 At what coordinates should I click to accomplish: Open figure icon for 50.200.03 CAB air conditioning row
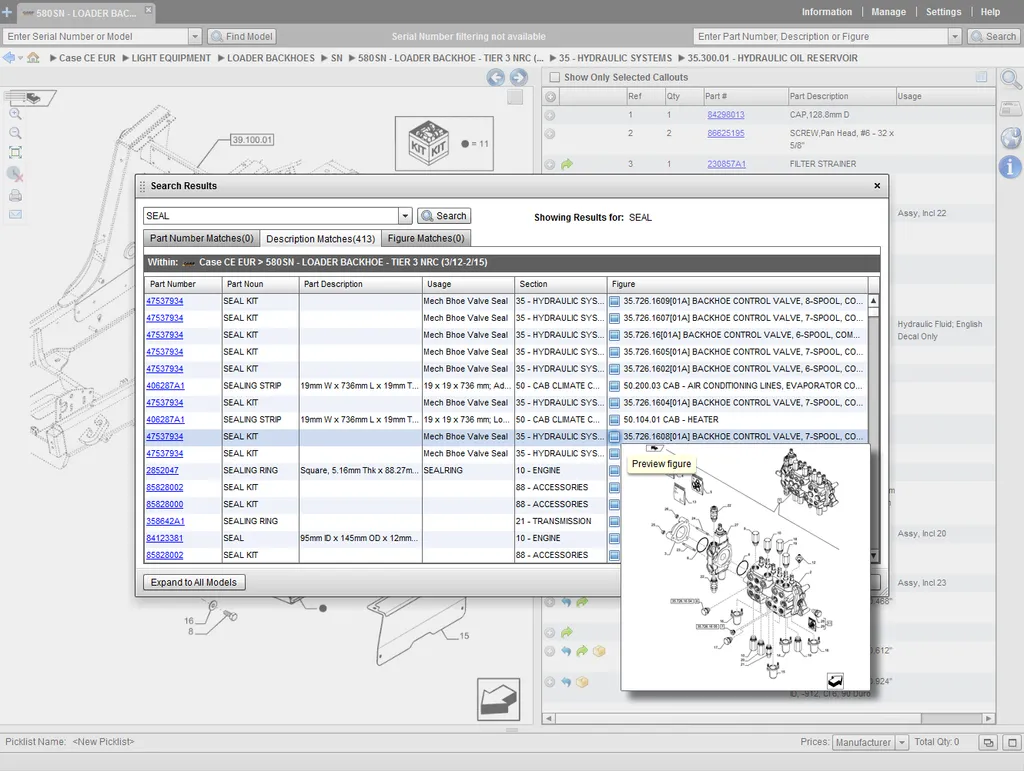coord(615,386)
